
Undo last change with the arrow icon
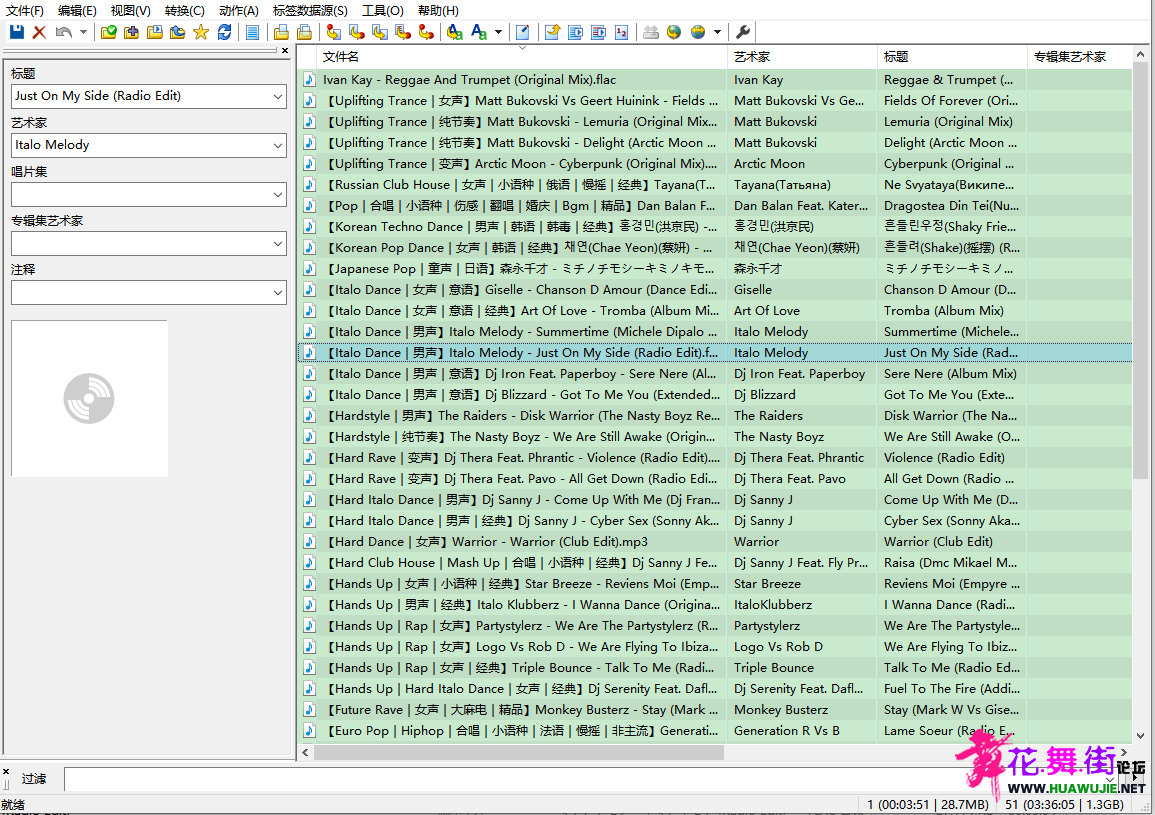[x=64, y=32]
